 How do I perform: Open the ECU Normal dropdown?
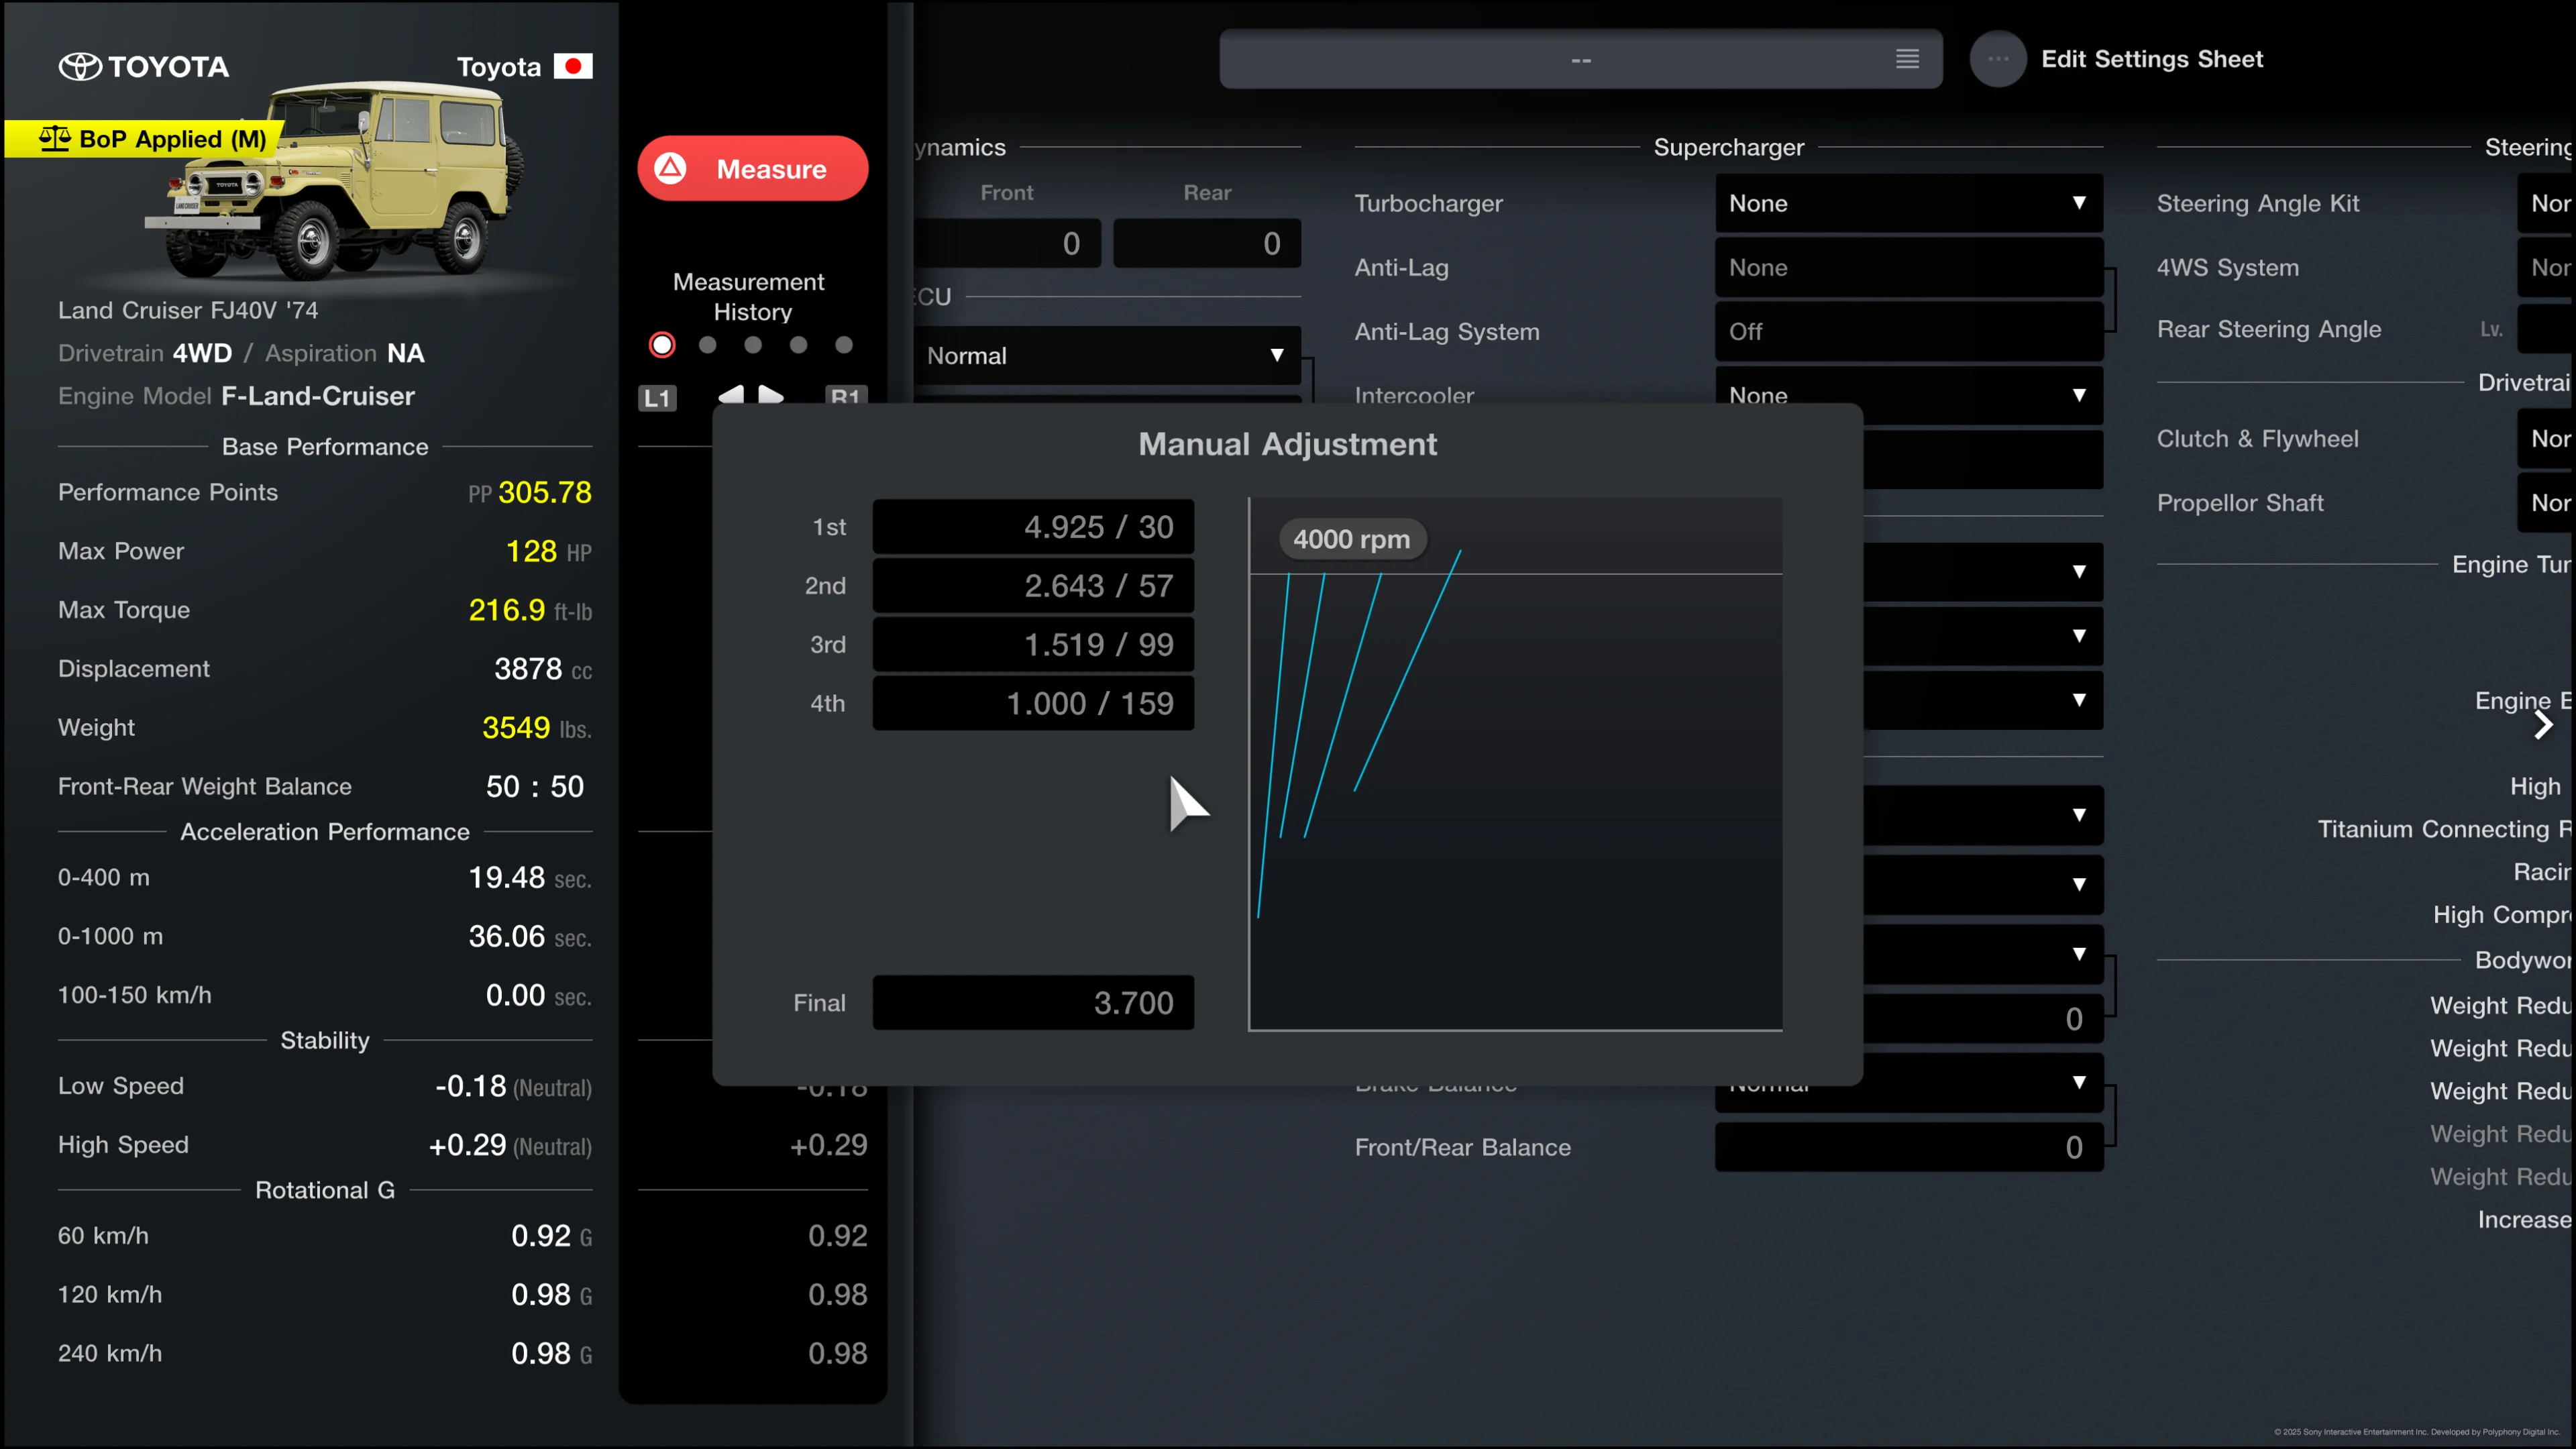1106,355
